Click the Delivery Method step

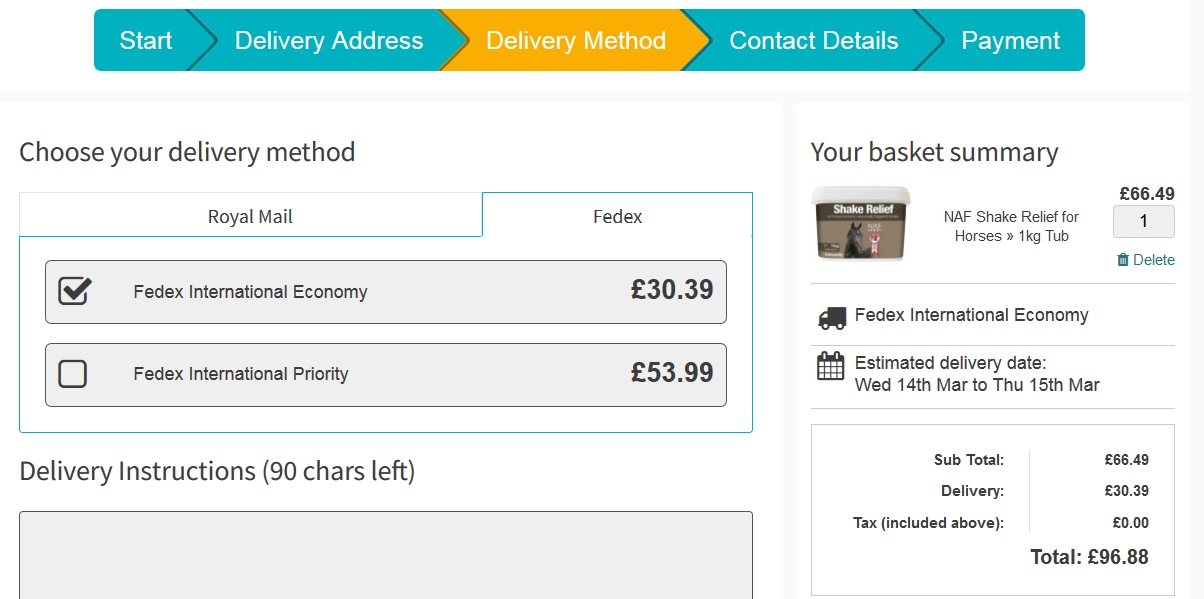coord(575,41)
